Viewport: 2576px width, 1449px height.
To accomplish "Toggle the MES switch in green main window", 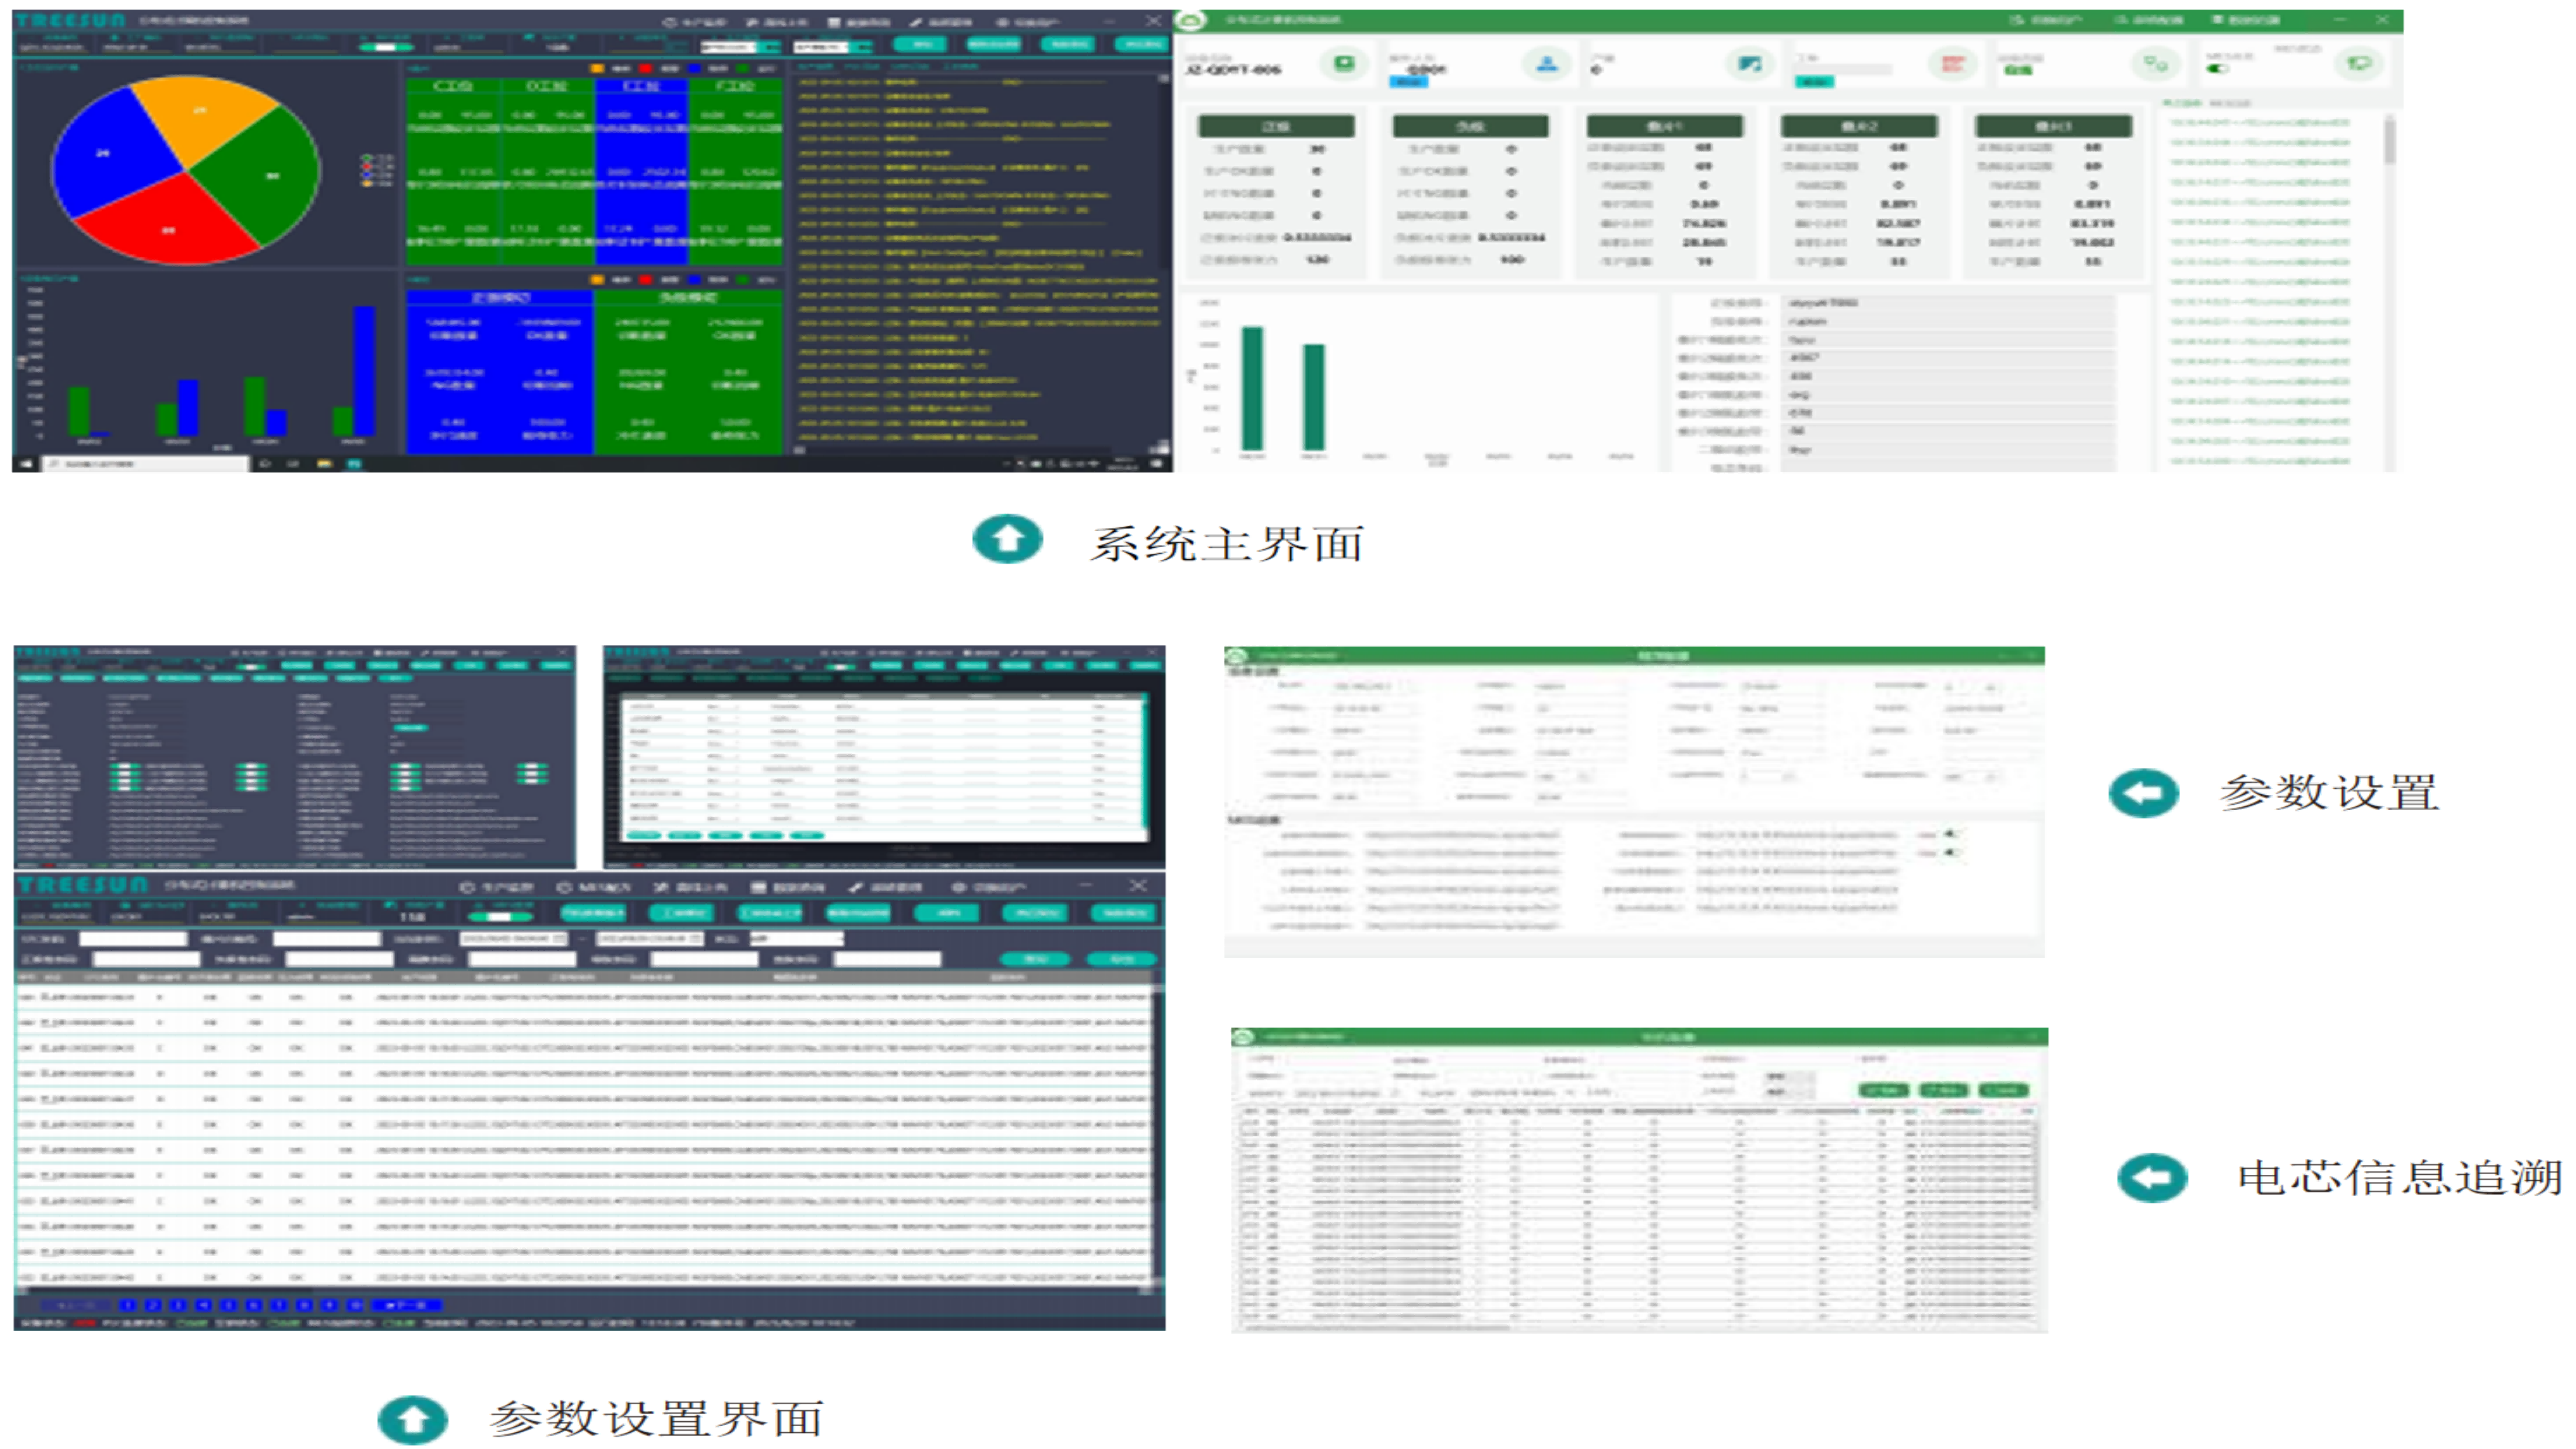I will coord(2217,69).
